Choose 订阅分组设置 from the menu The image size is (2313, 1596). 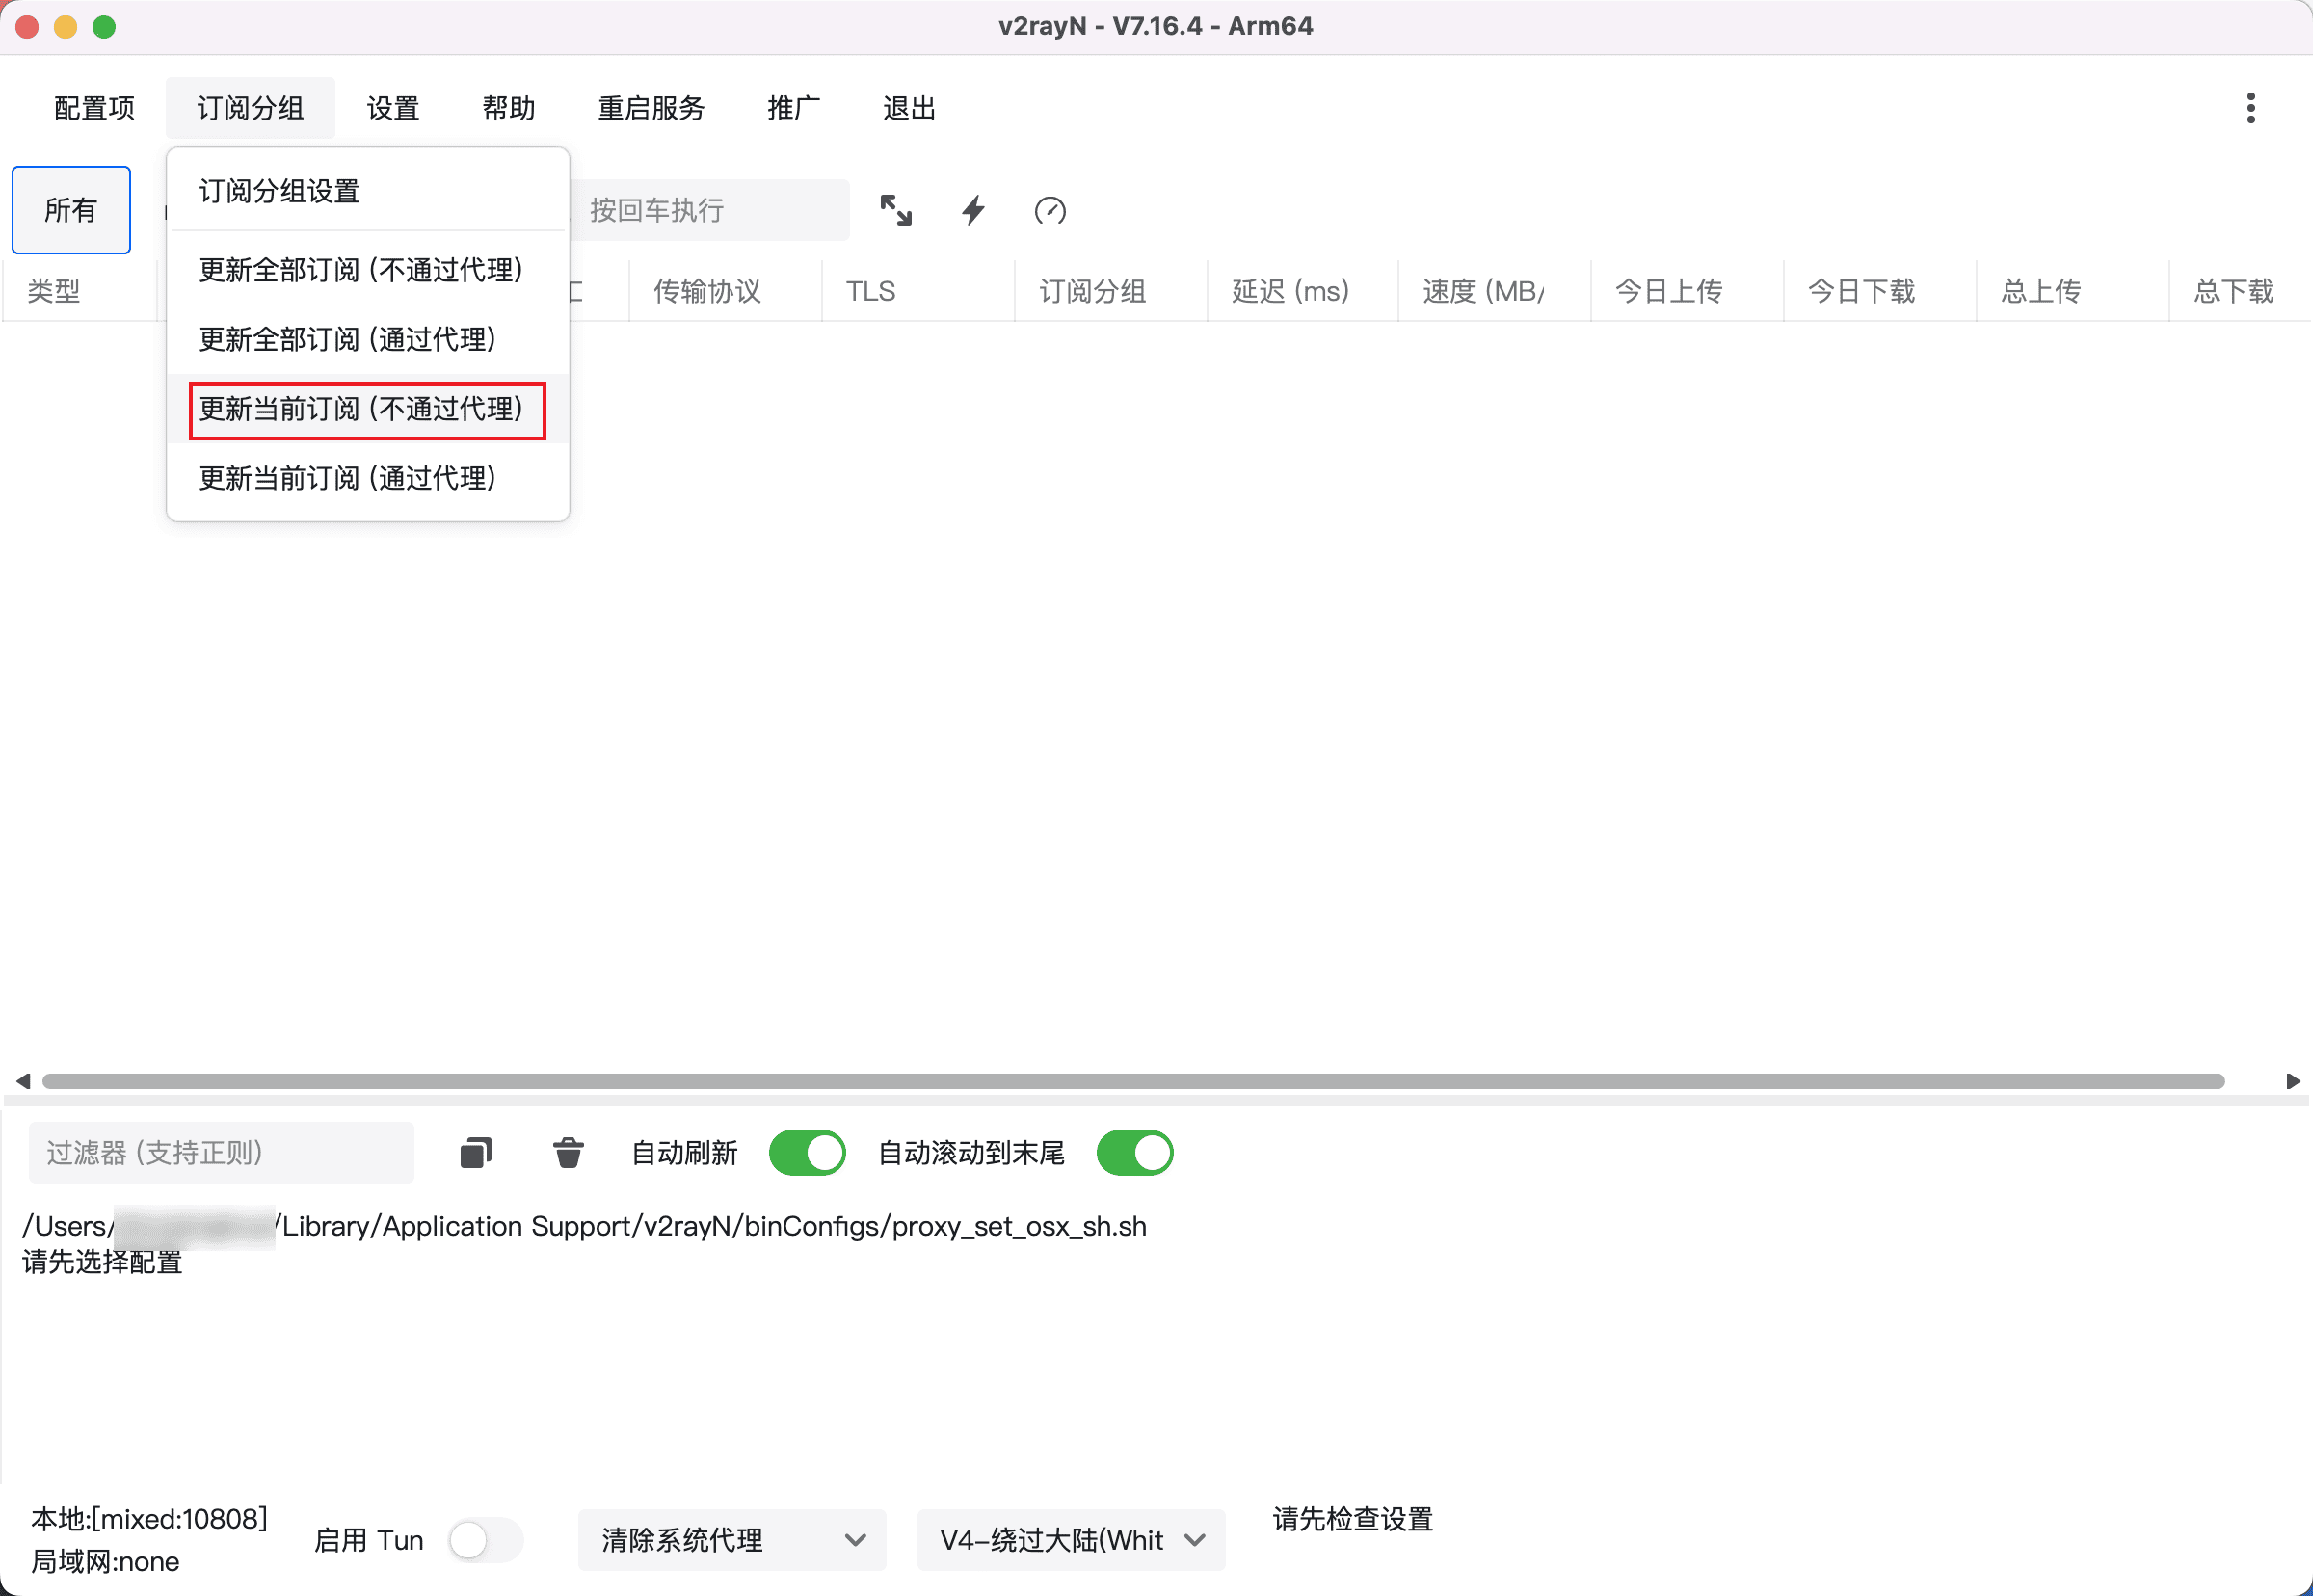[279, 191]
